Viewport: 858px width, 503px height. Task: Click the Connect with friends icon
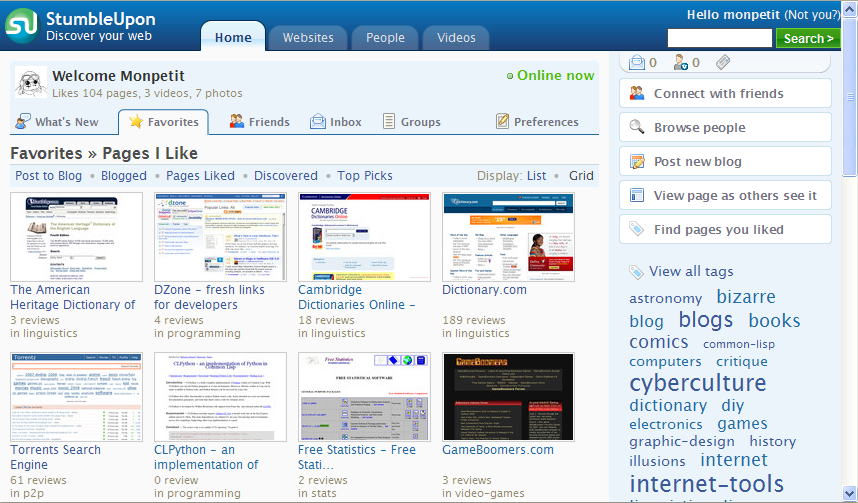point(636,94)
